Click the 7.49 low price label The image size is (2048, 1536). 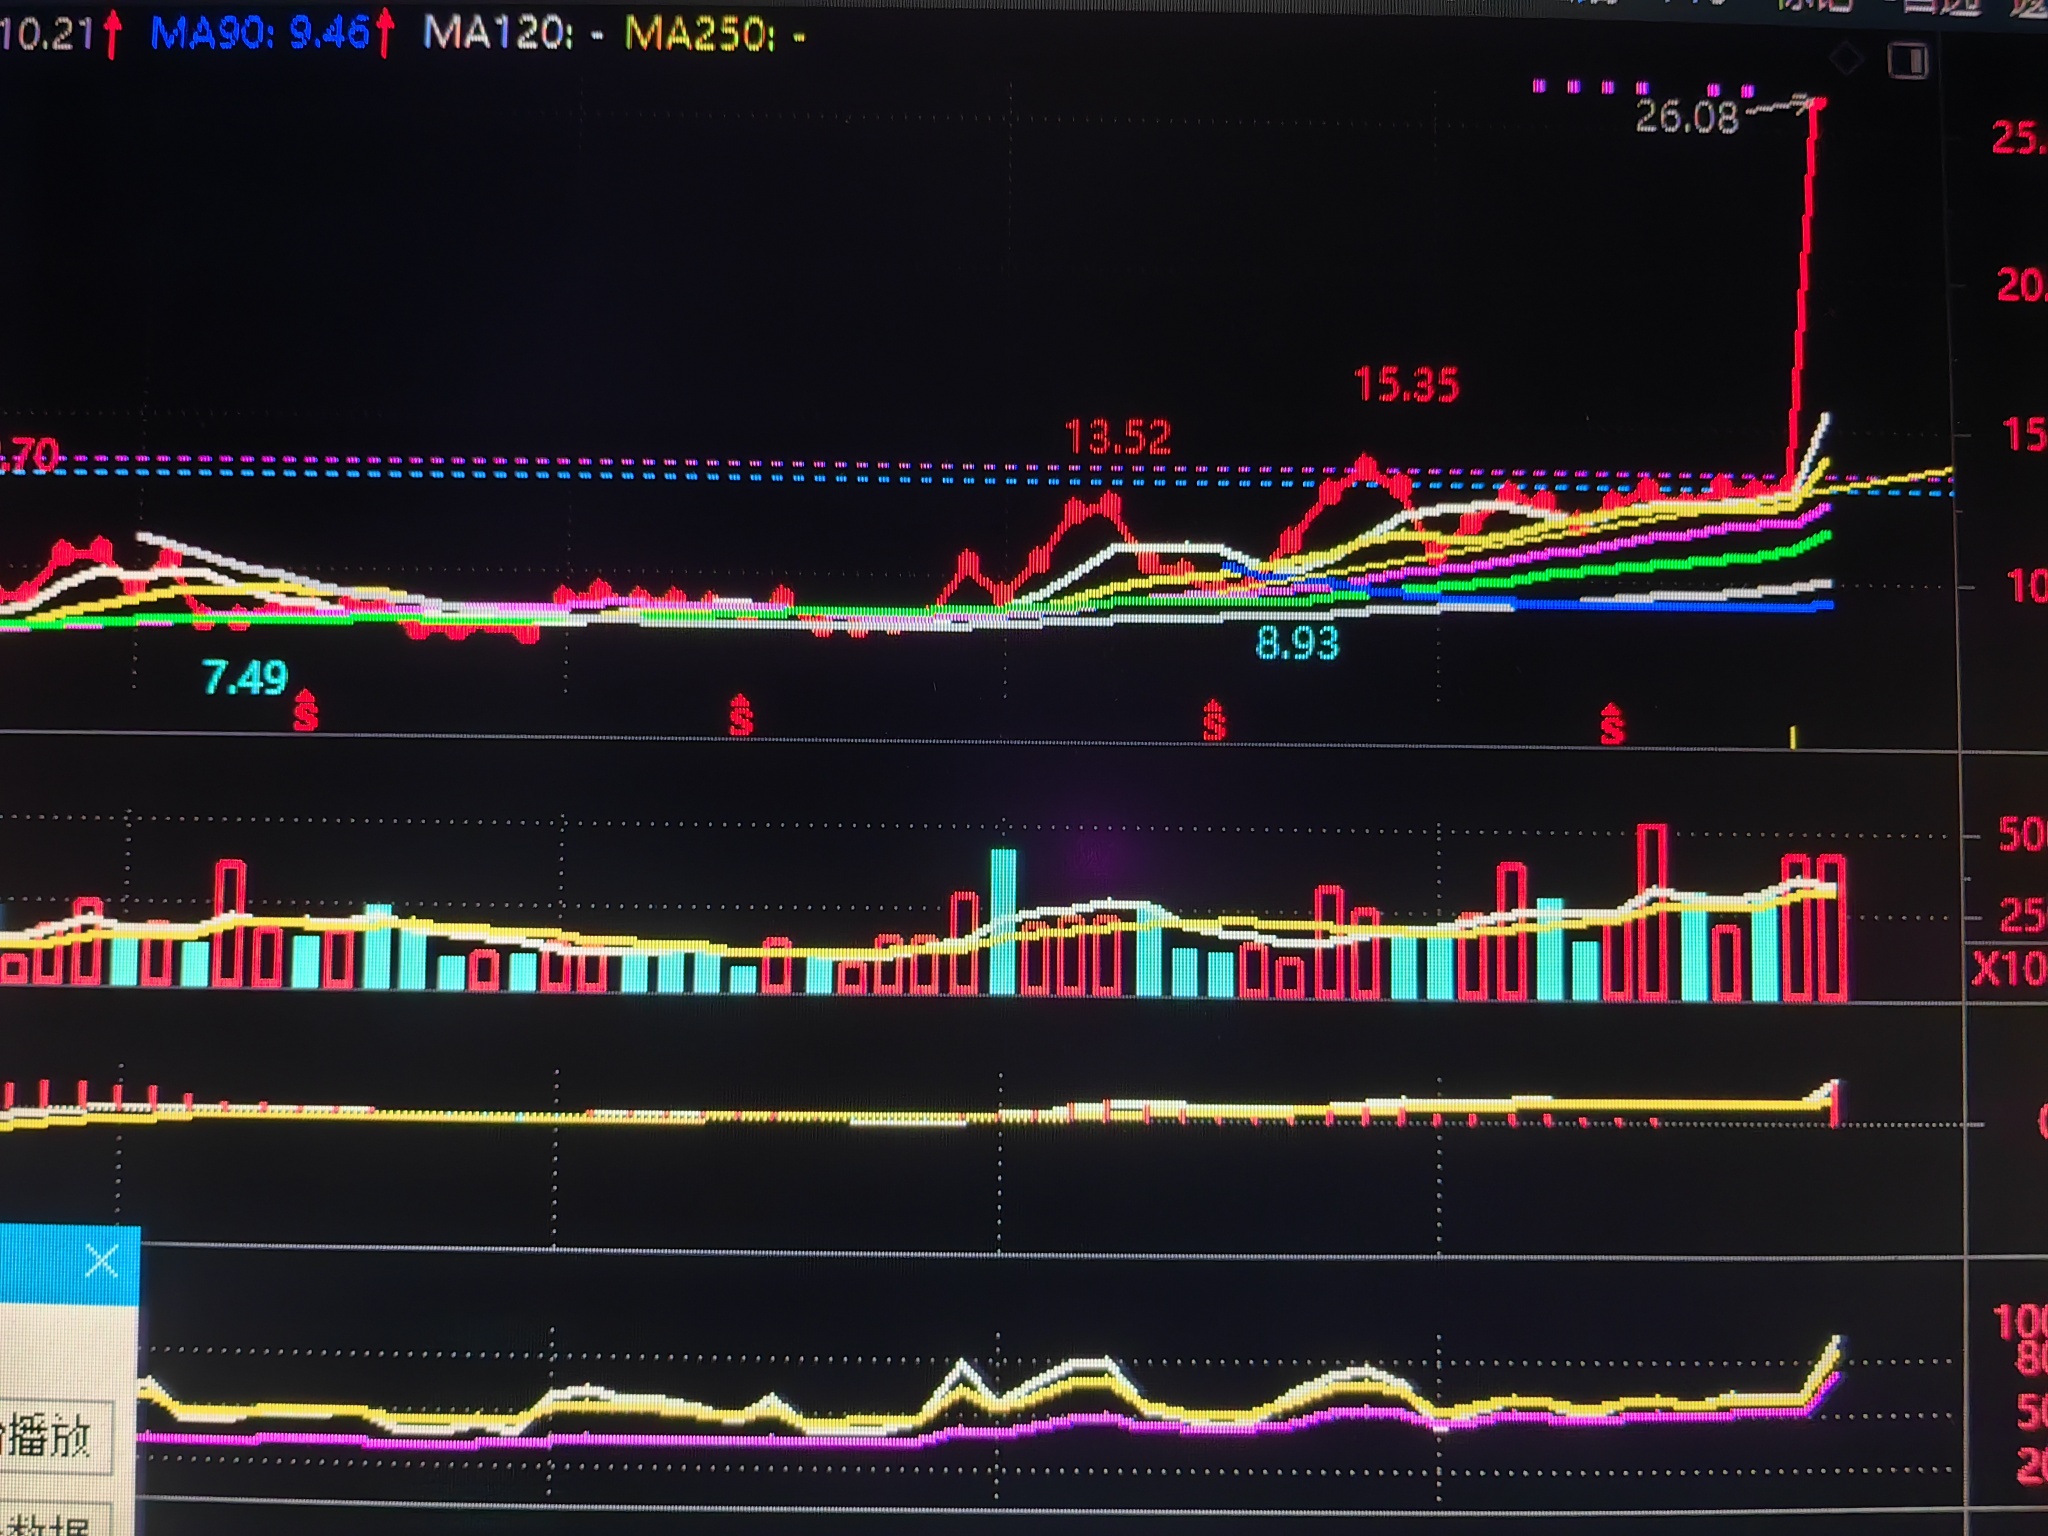[245, 678]
